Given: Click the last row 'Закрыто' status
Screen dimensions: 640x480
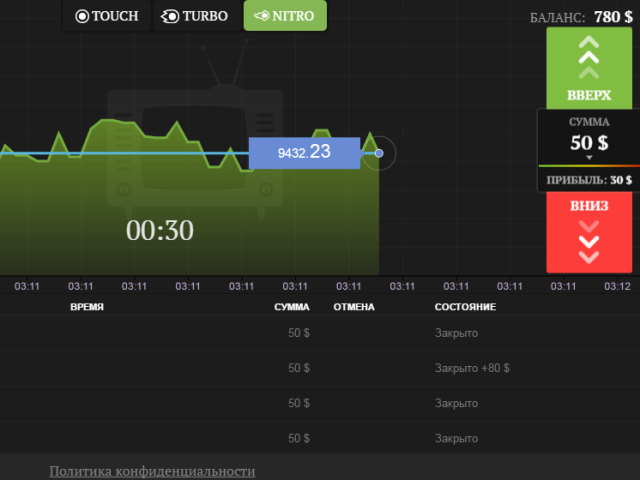Looking at the screenshot, I should [456, 438].
